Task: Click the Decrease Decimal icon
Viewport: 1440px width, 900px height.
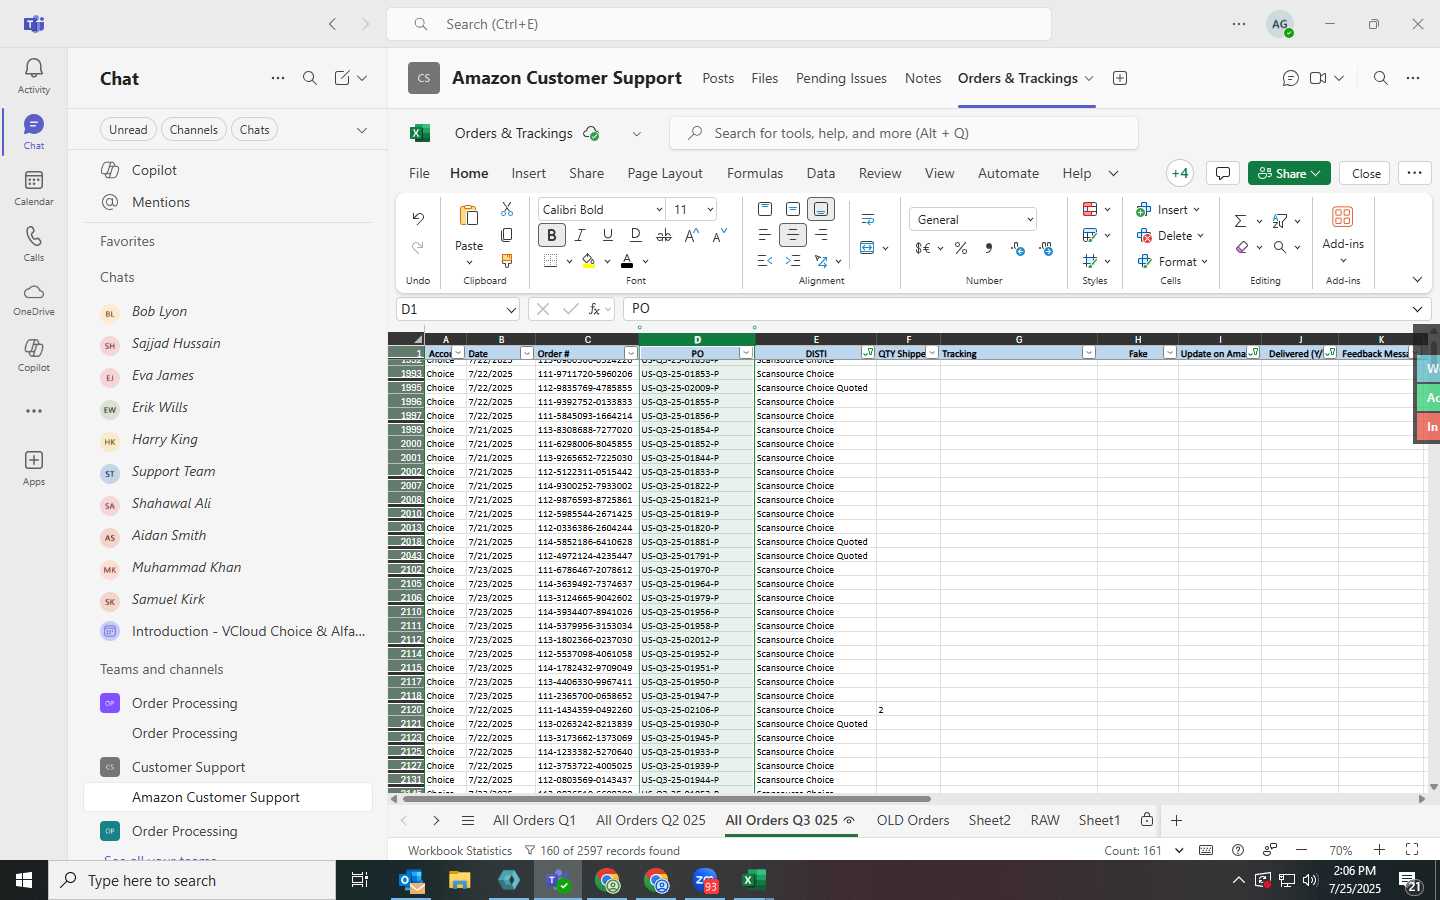Action: point(1046,248)
